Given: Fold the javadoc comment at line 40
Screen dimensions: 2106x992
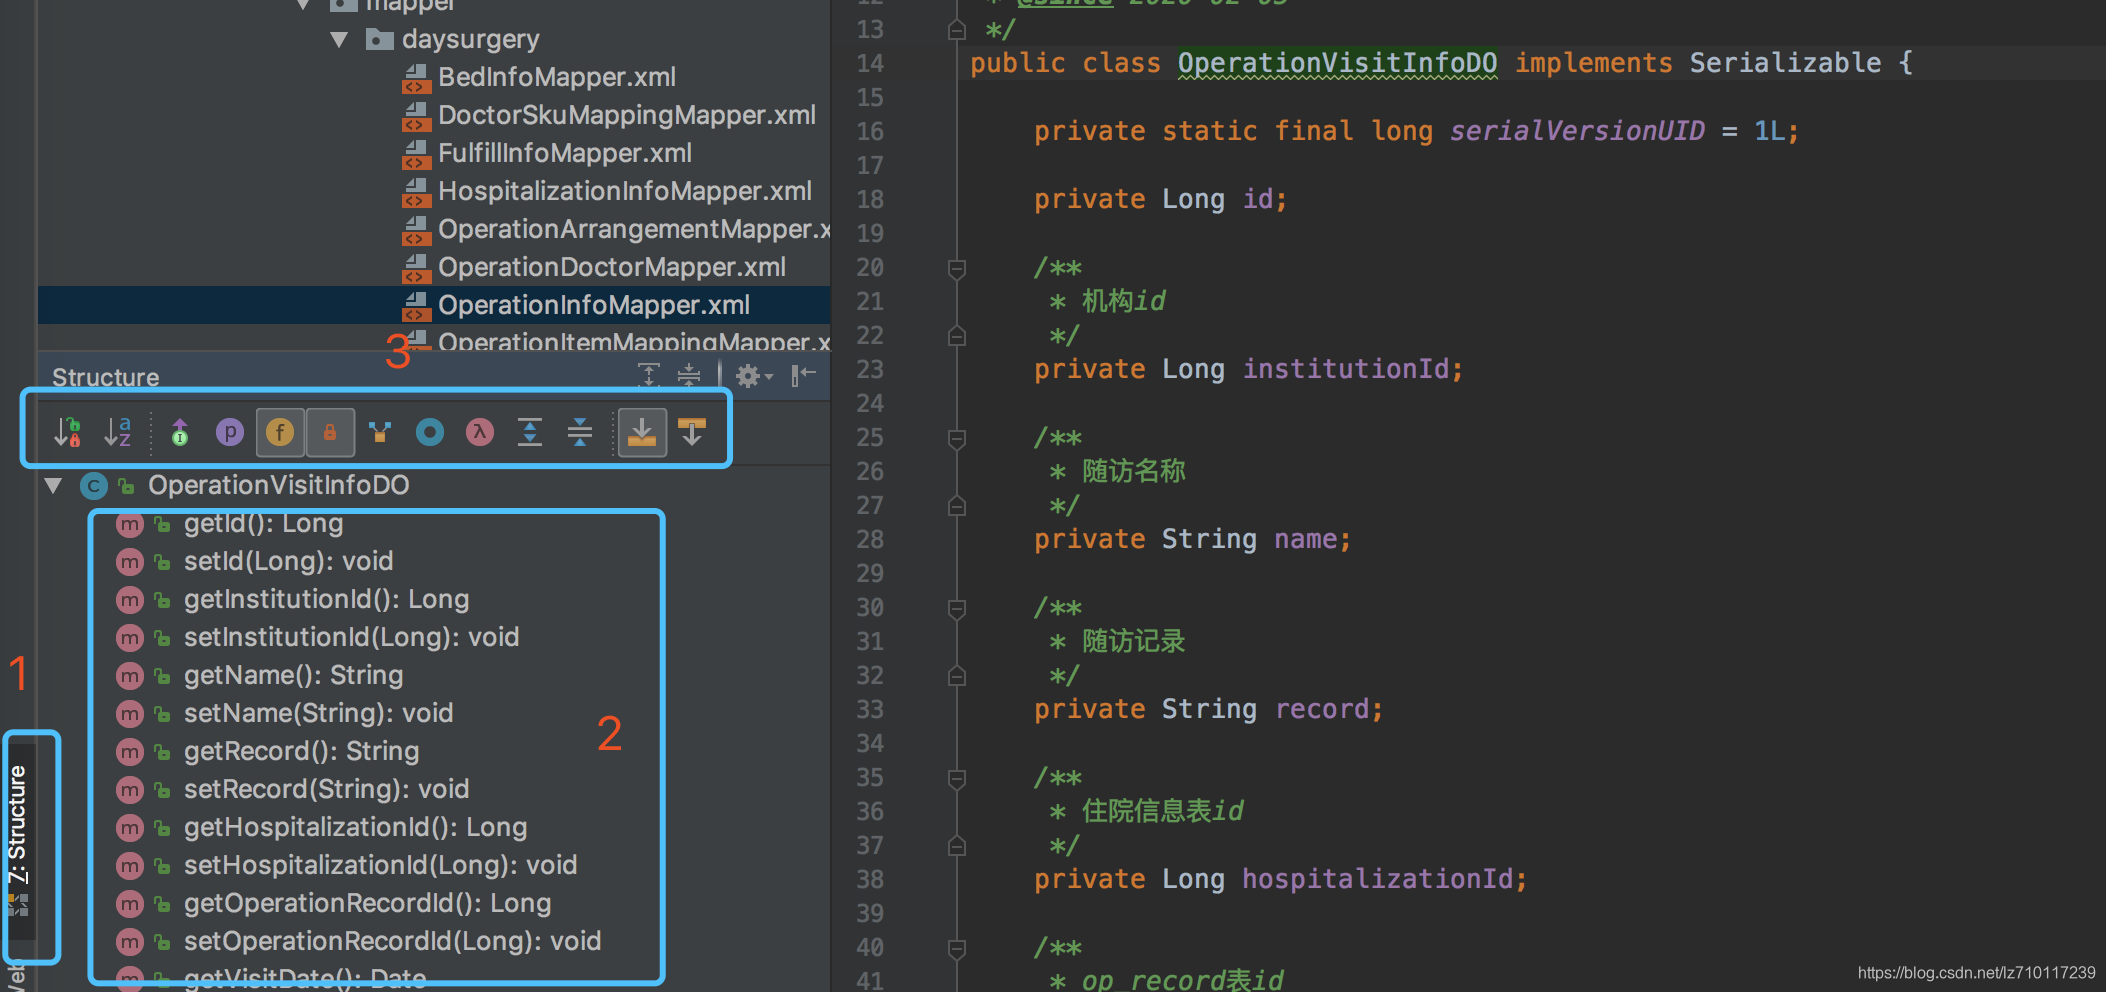Looking at the screenshot, I should click(956, 948).
